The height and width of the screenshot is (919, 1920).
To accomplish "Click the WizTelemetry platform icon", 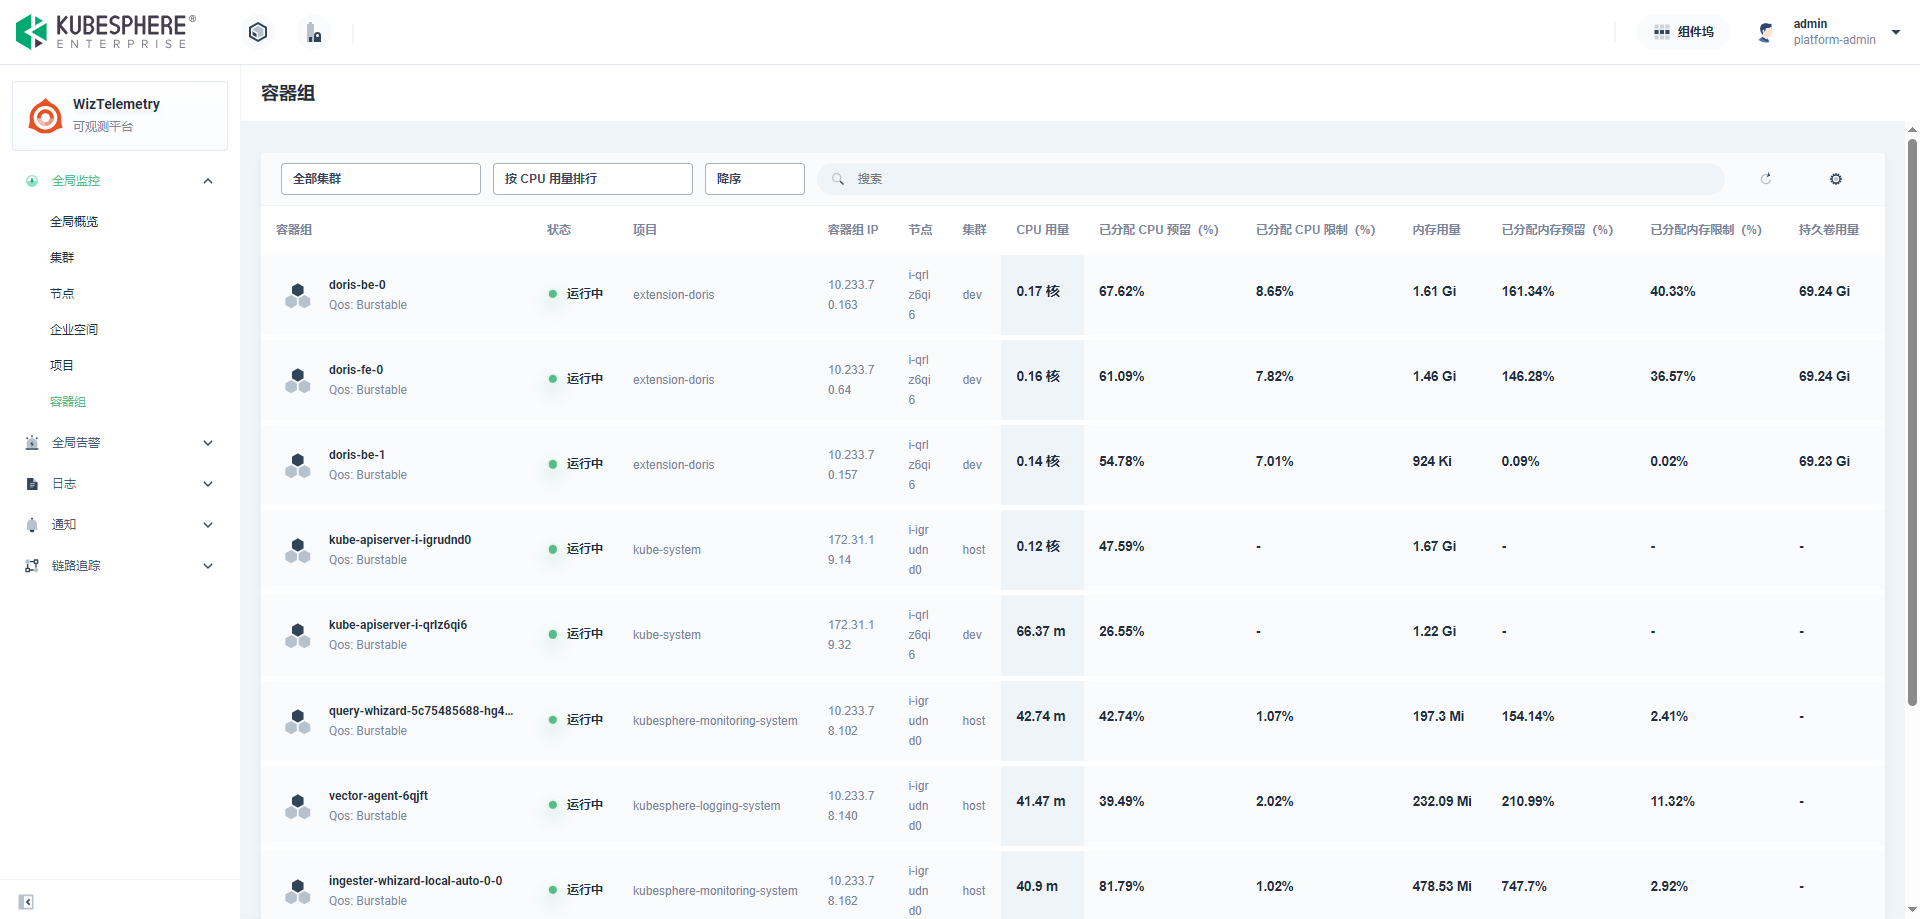I will [x=45, y=116].
